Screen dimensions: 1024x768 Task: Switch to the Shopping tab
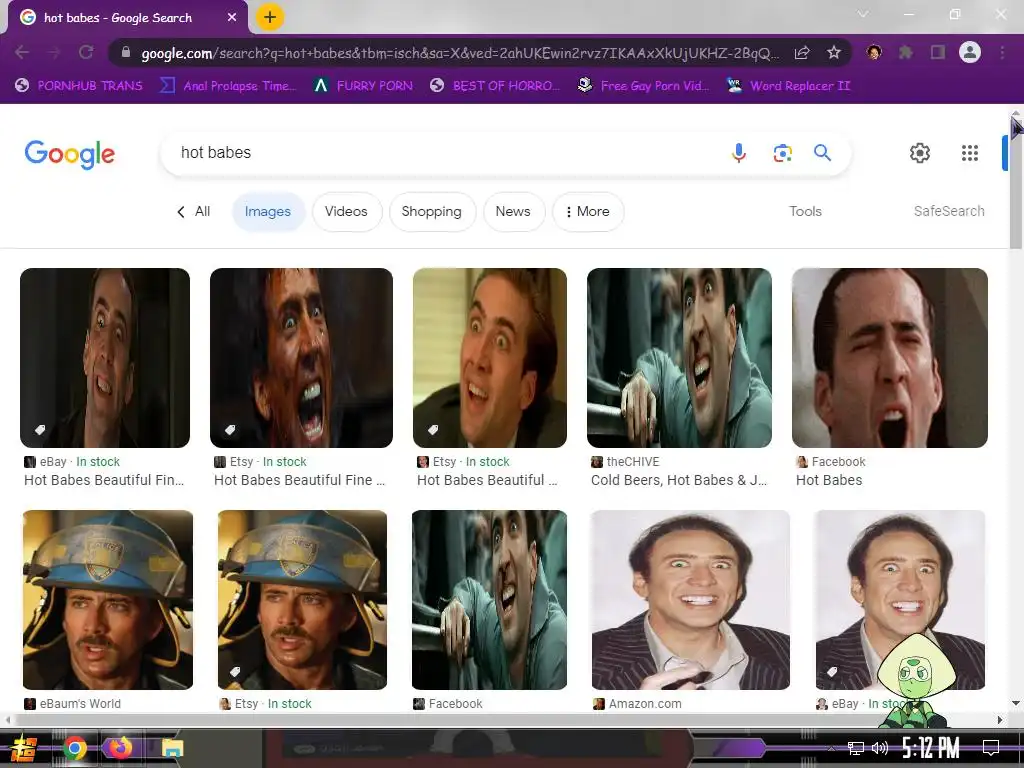[x=432, y=212]
